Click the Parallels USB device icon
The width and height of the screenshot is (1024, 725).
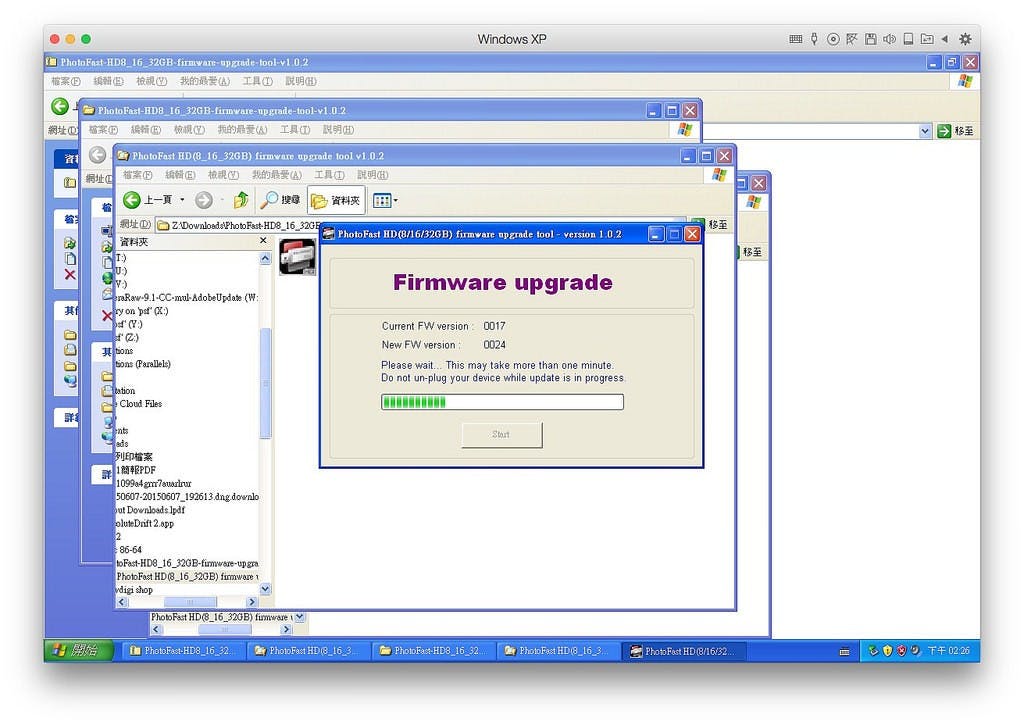[x=814, y=39]
